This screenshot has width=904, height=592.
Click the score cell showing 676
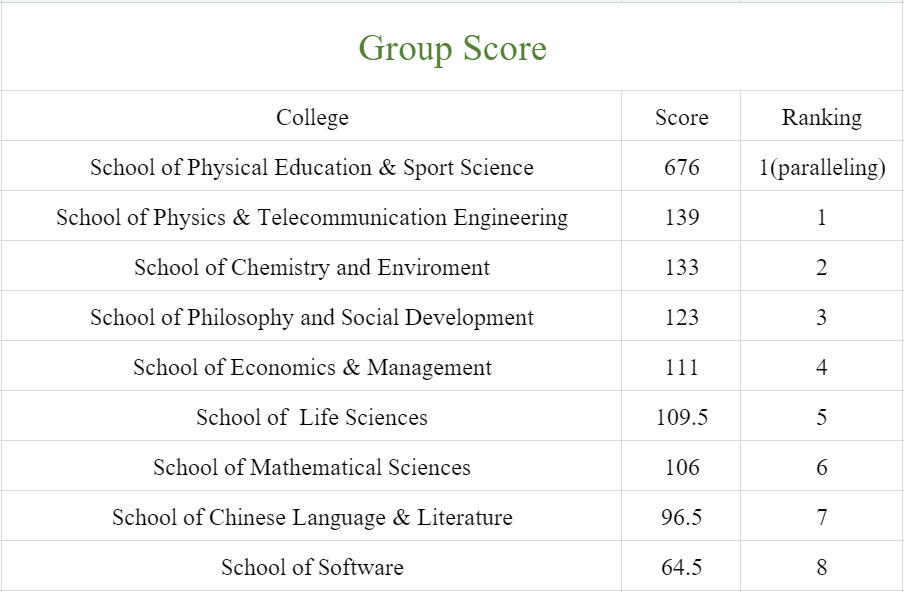(681, 167)
